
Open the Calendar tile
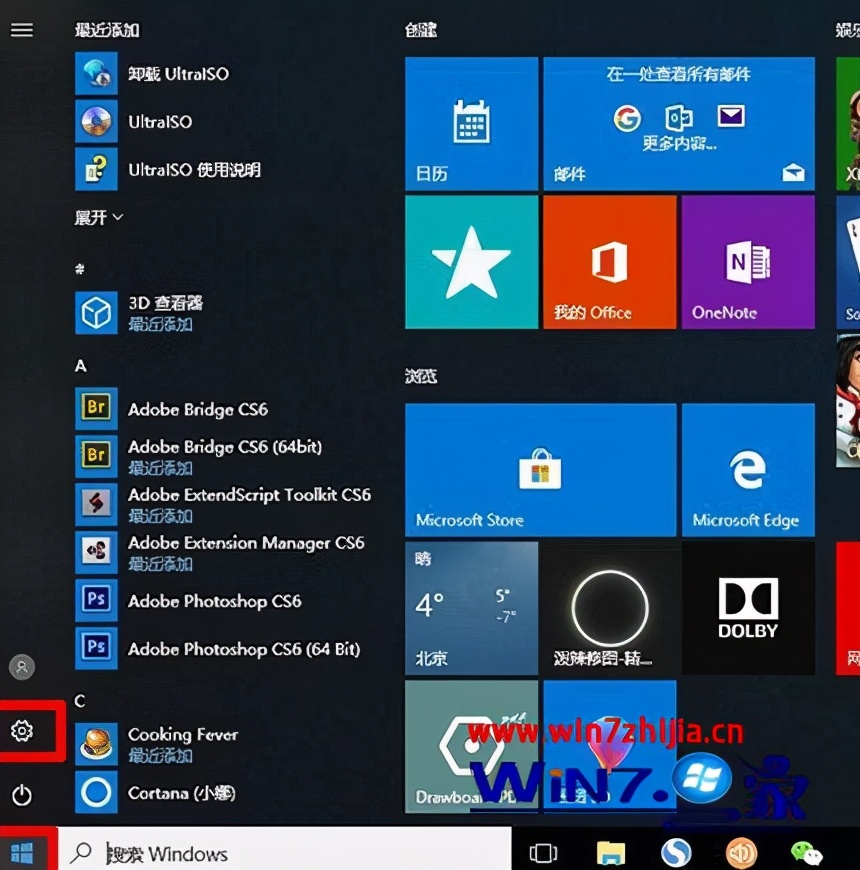tap(471, 123)
